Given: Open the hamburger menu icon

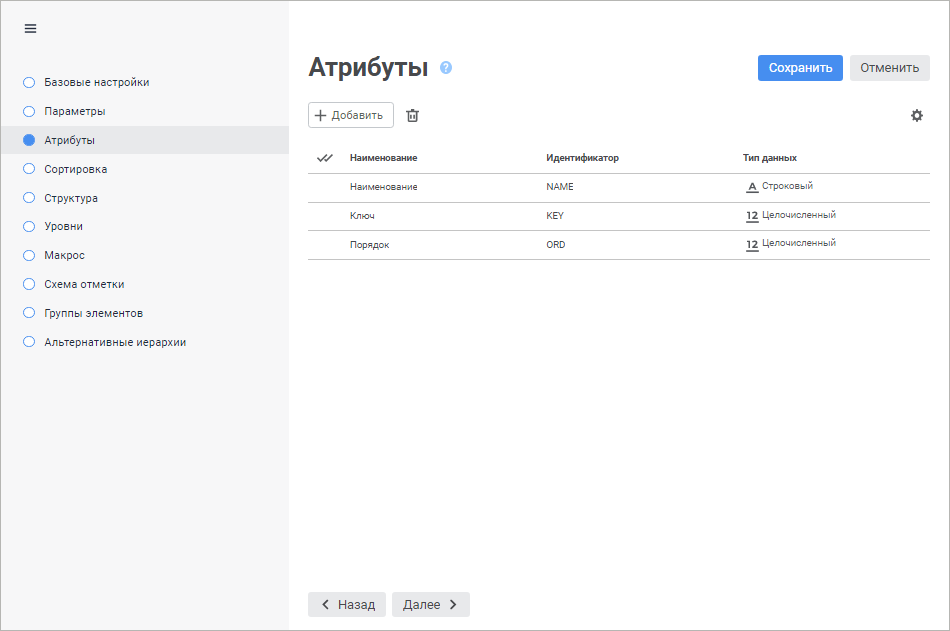Looking at the screenshot, I should coord(30,28).
